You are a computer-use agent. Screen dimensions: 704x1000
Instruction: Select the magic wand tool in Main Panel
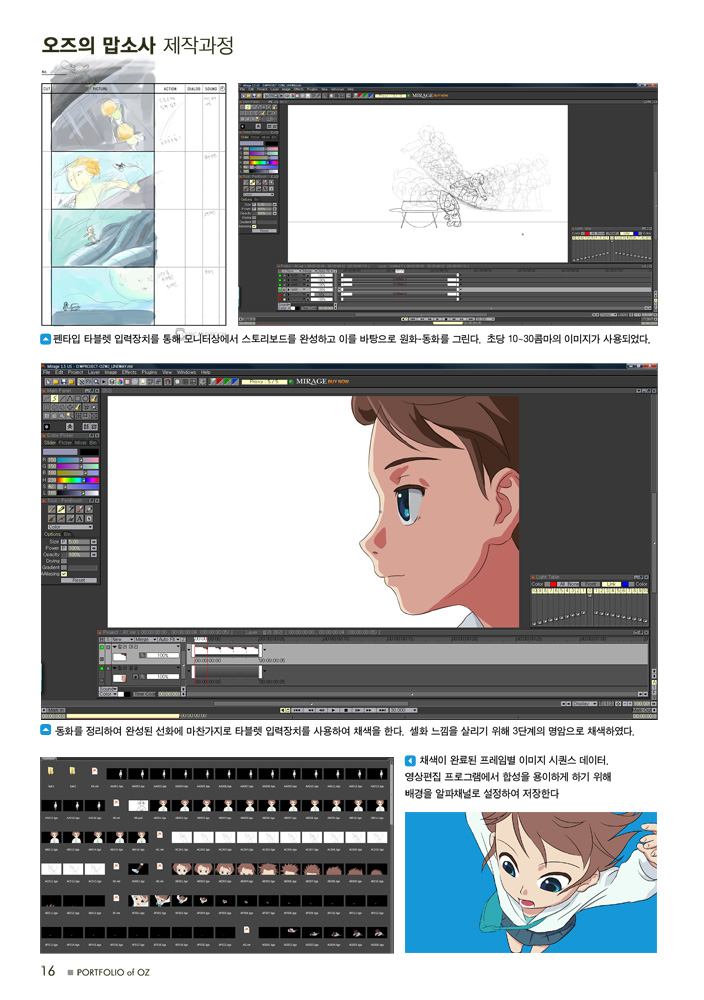(69, 416)
